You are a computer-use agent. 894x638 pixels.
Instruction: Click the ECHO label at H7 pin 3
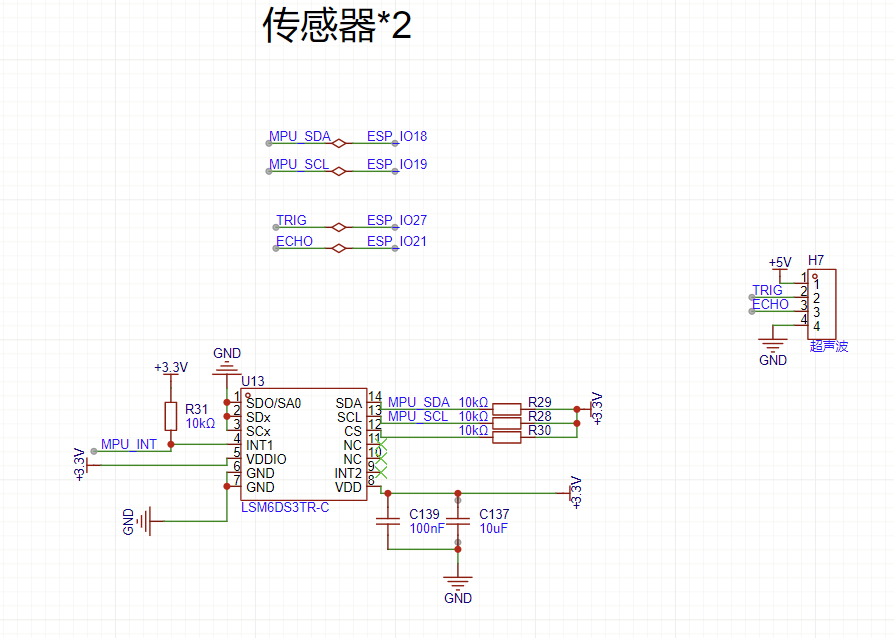tap(770, 304)
